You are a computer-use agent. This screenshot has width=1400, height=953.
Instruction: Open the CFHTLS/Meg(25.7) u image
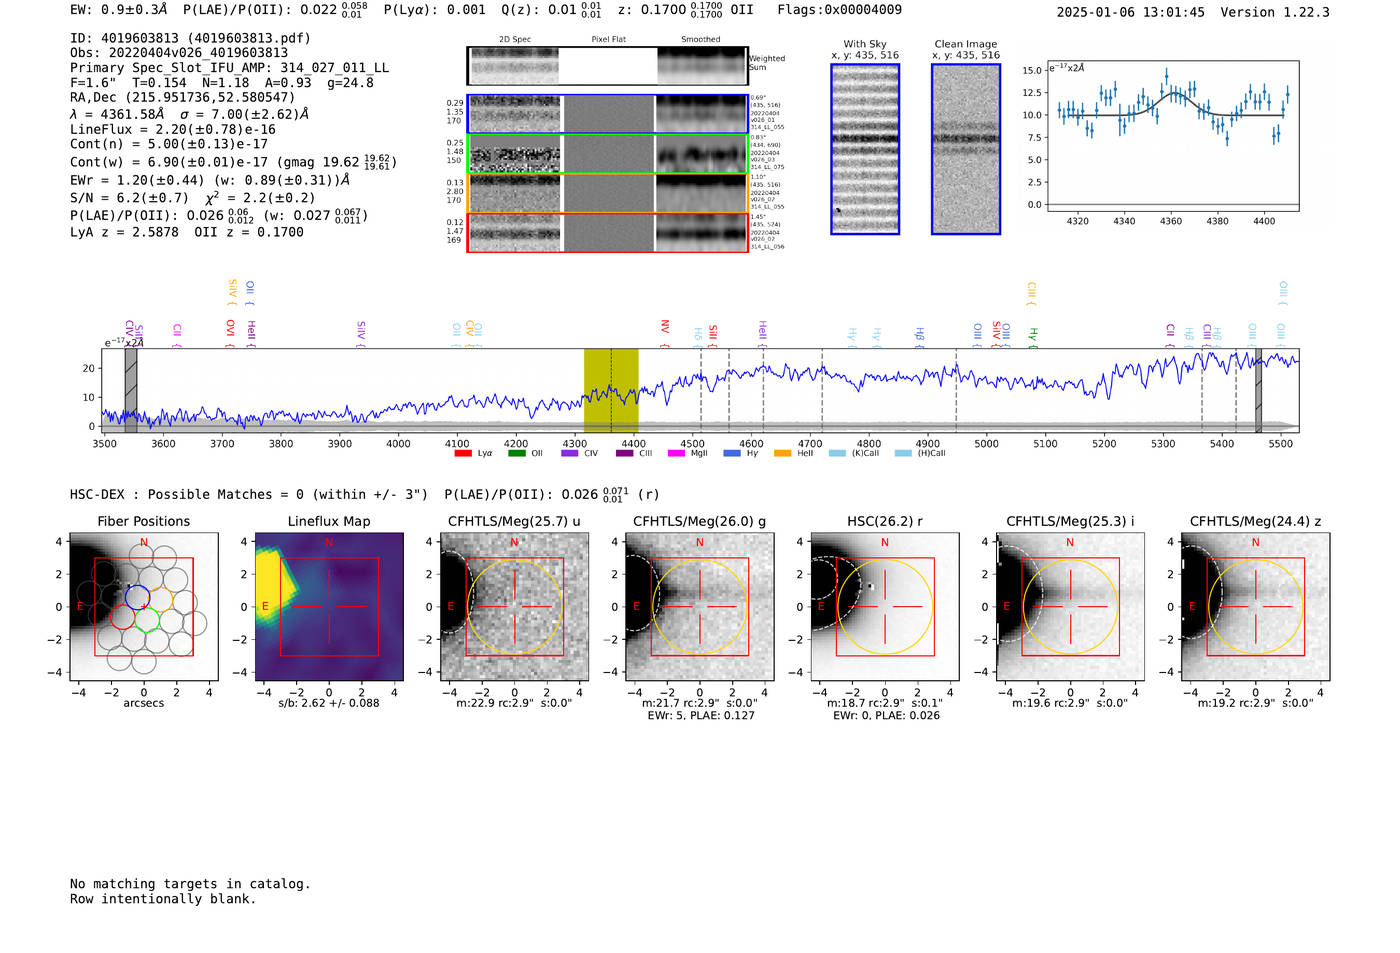(514, 607)
